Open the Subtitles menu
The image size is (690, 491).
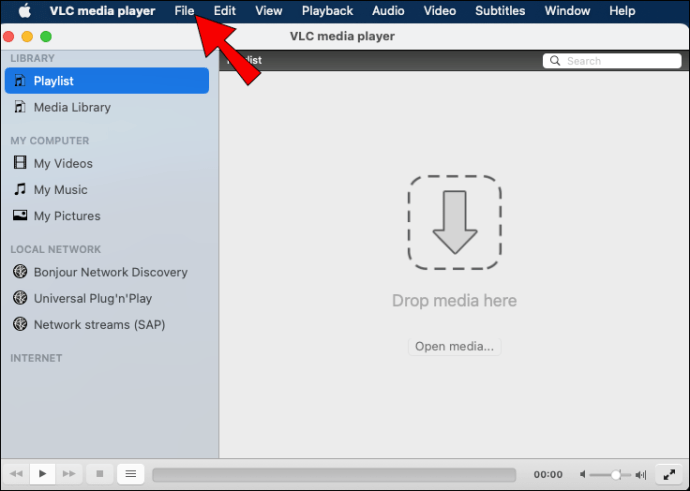[500, 11]
